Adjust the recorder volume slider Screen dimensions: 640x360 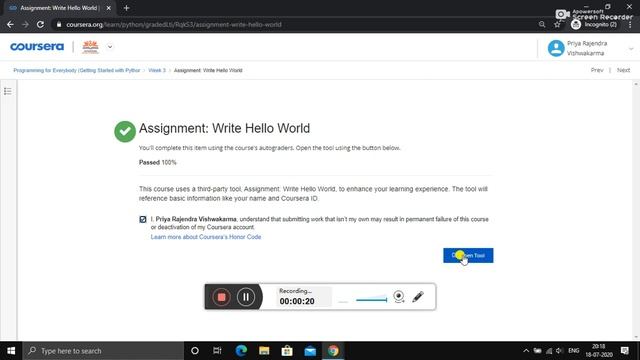(371, 300)
